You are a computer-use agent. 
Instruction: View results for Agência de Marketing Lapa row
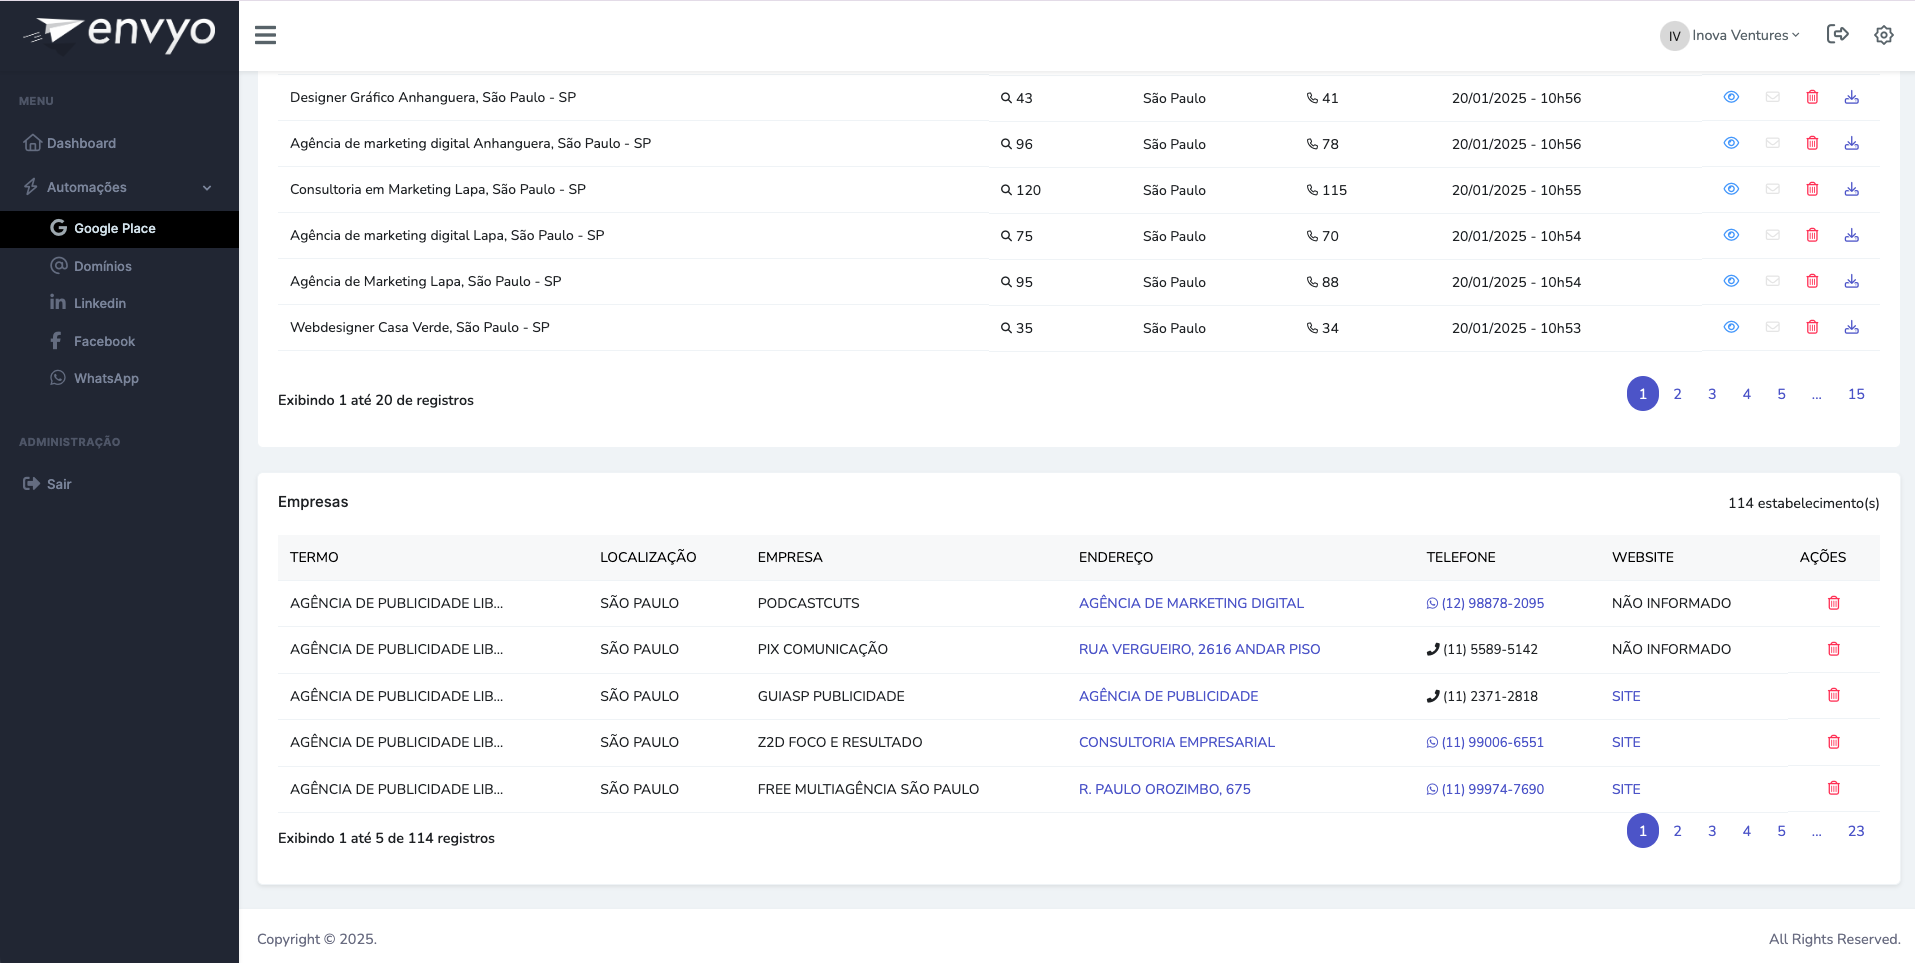(1731, 281)
